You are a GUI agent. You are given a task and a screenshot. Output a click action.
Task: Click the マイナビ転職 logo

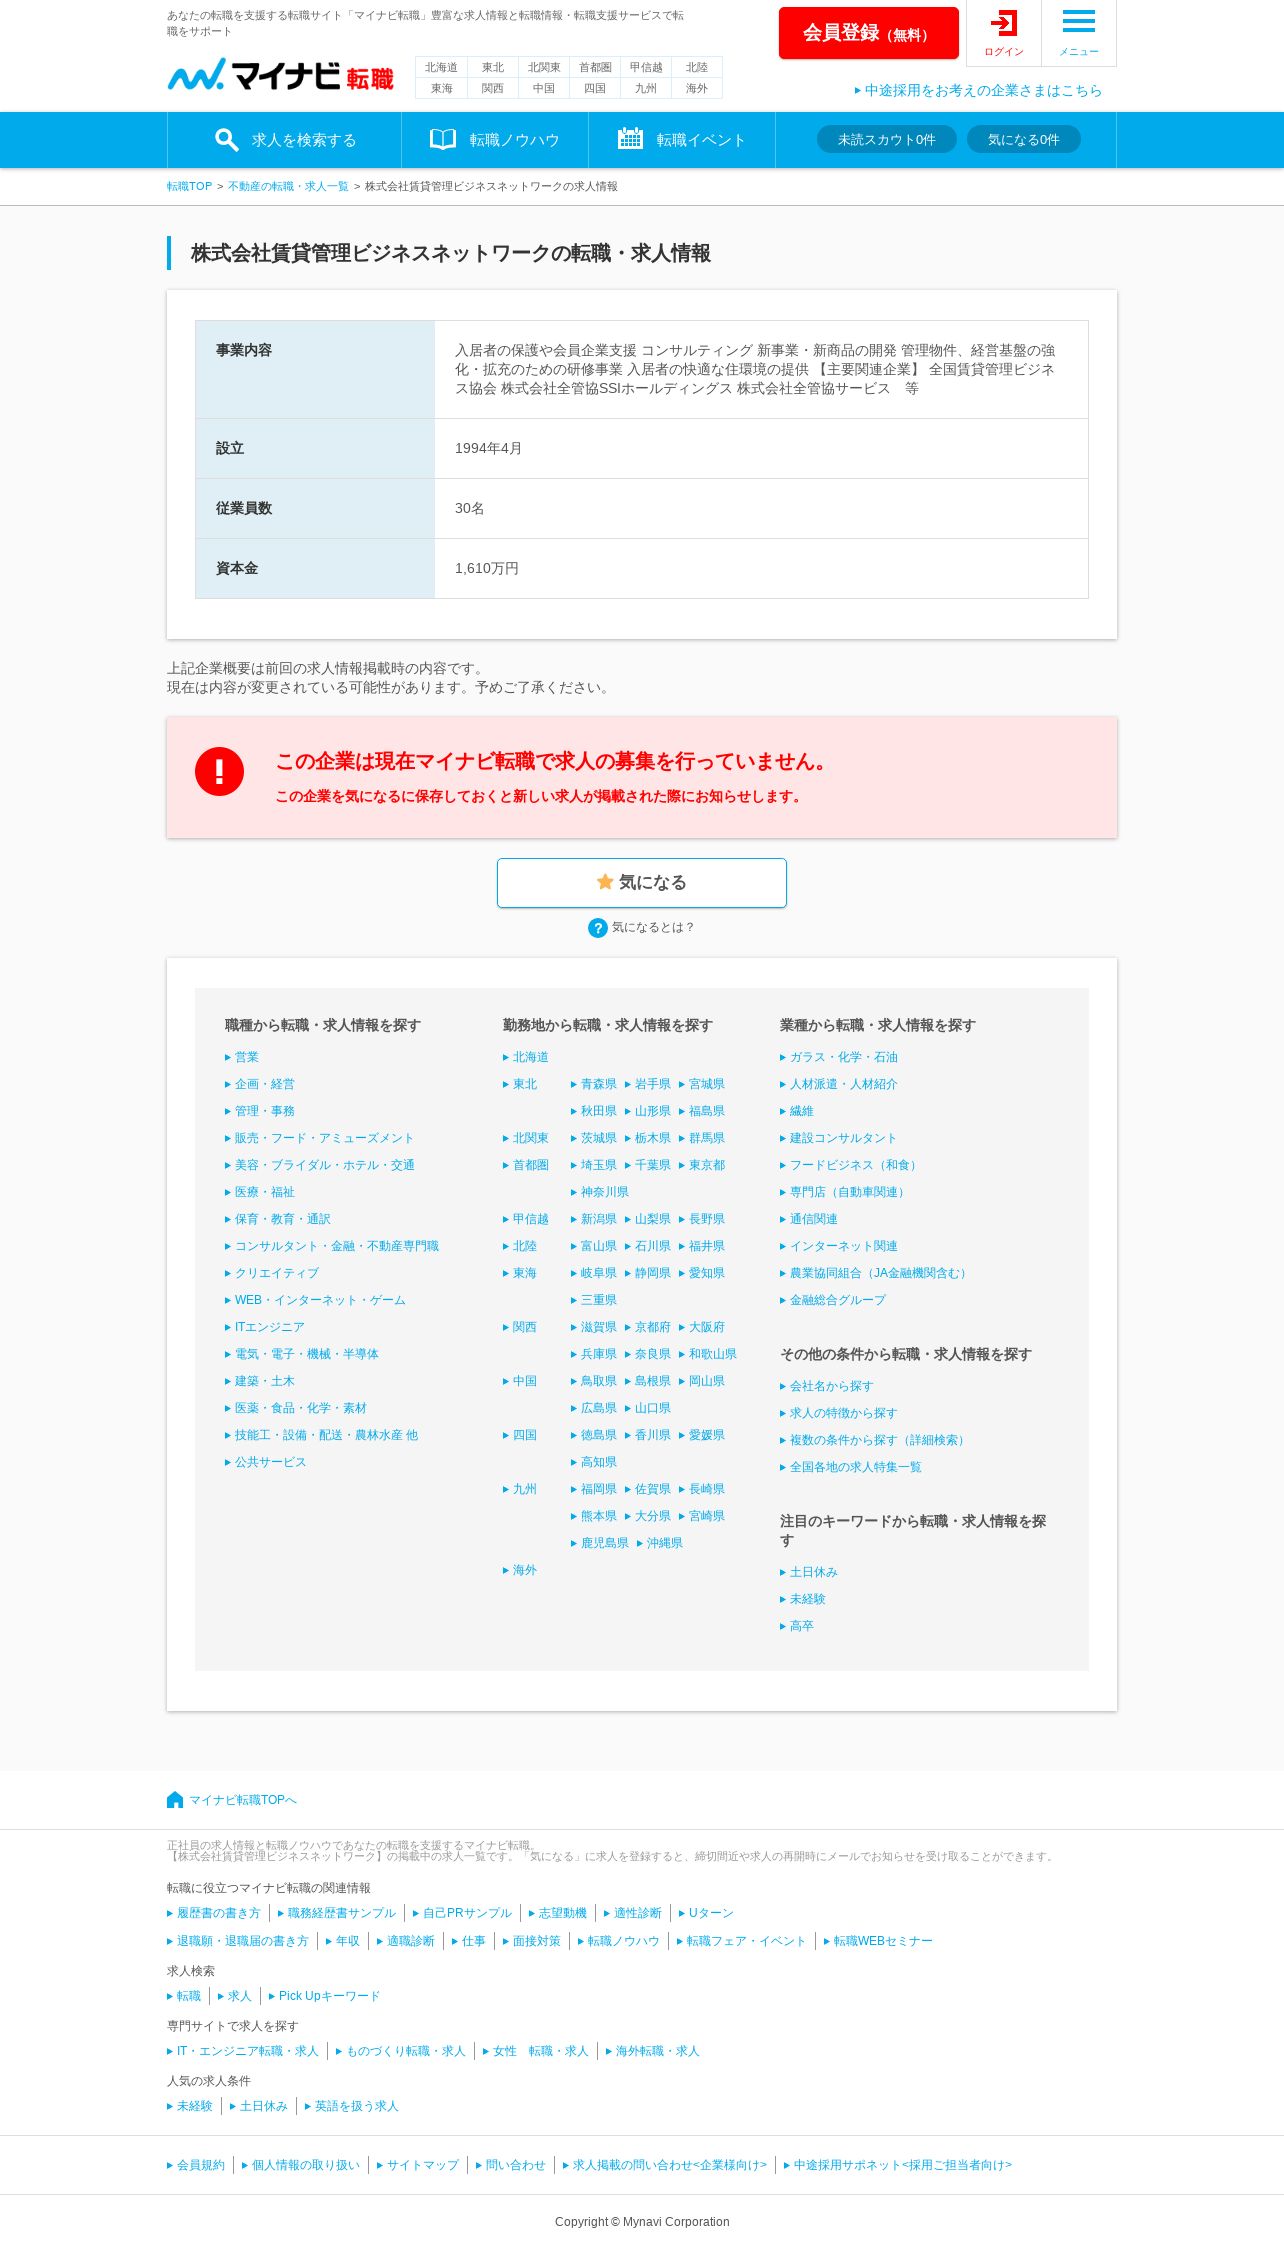click(x=281, y=75)
